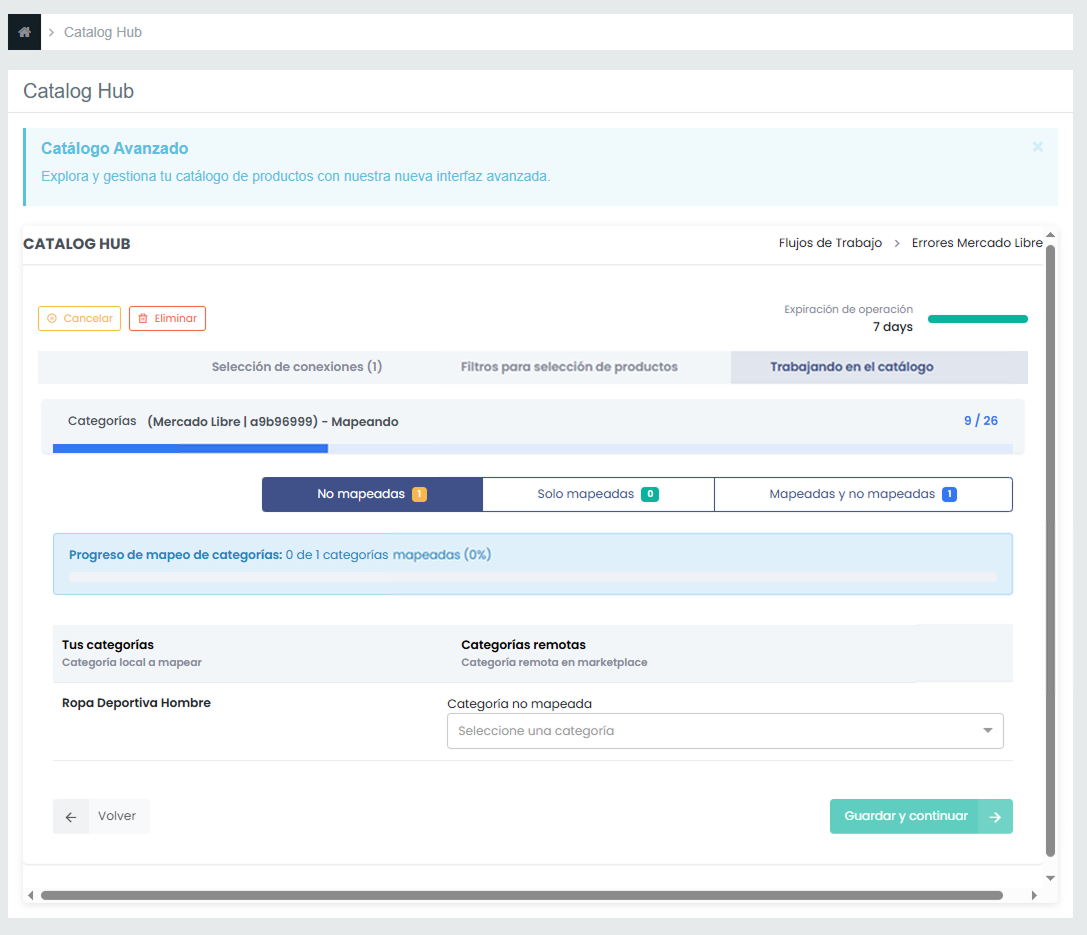Click the right arrow on Guardar y continuar
Image resolution: width=1087 pixels, height=935 pixels.
click(x=995, y=816)
